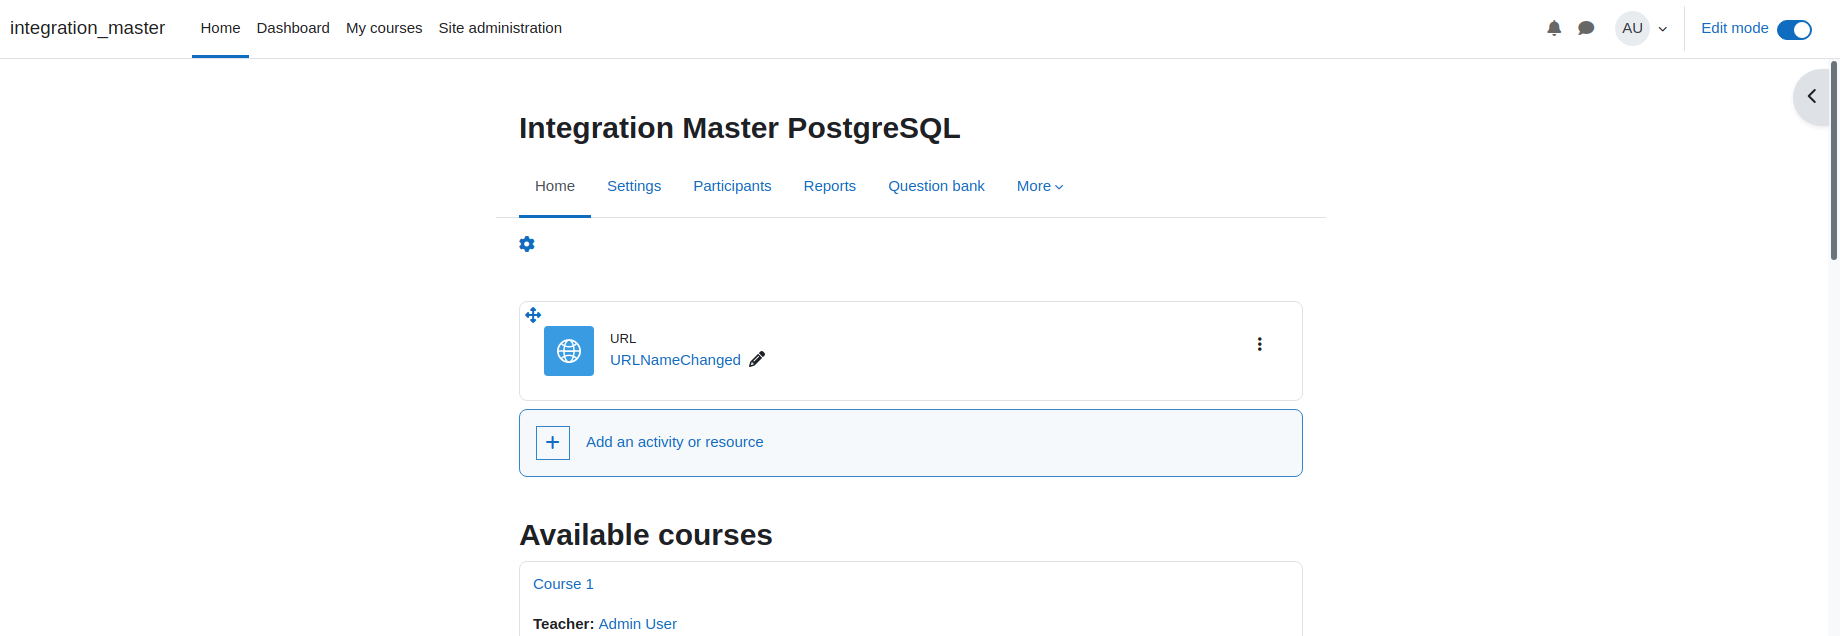
Task: Click the Edit mode label
Action: (x=1734, y=28)
